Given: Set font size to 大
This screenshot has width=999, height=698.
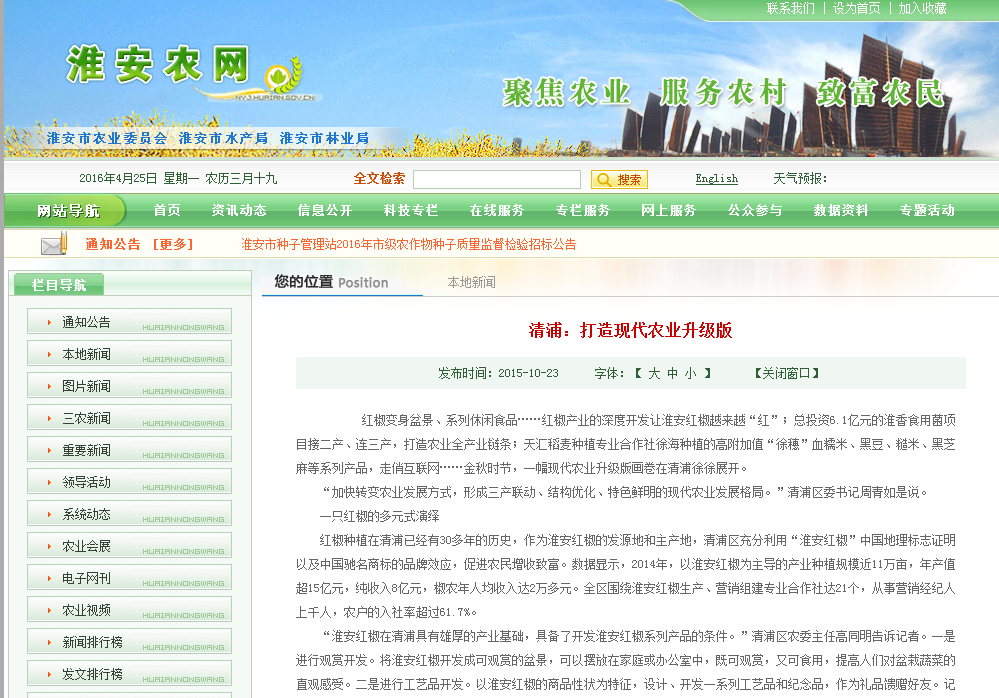Looking at the screenshot, I should pos(654,373).
